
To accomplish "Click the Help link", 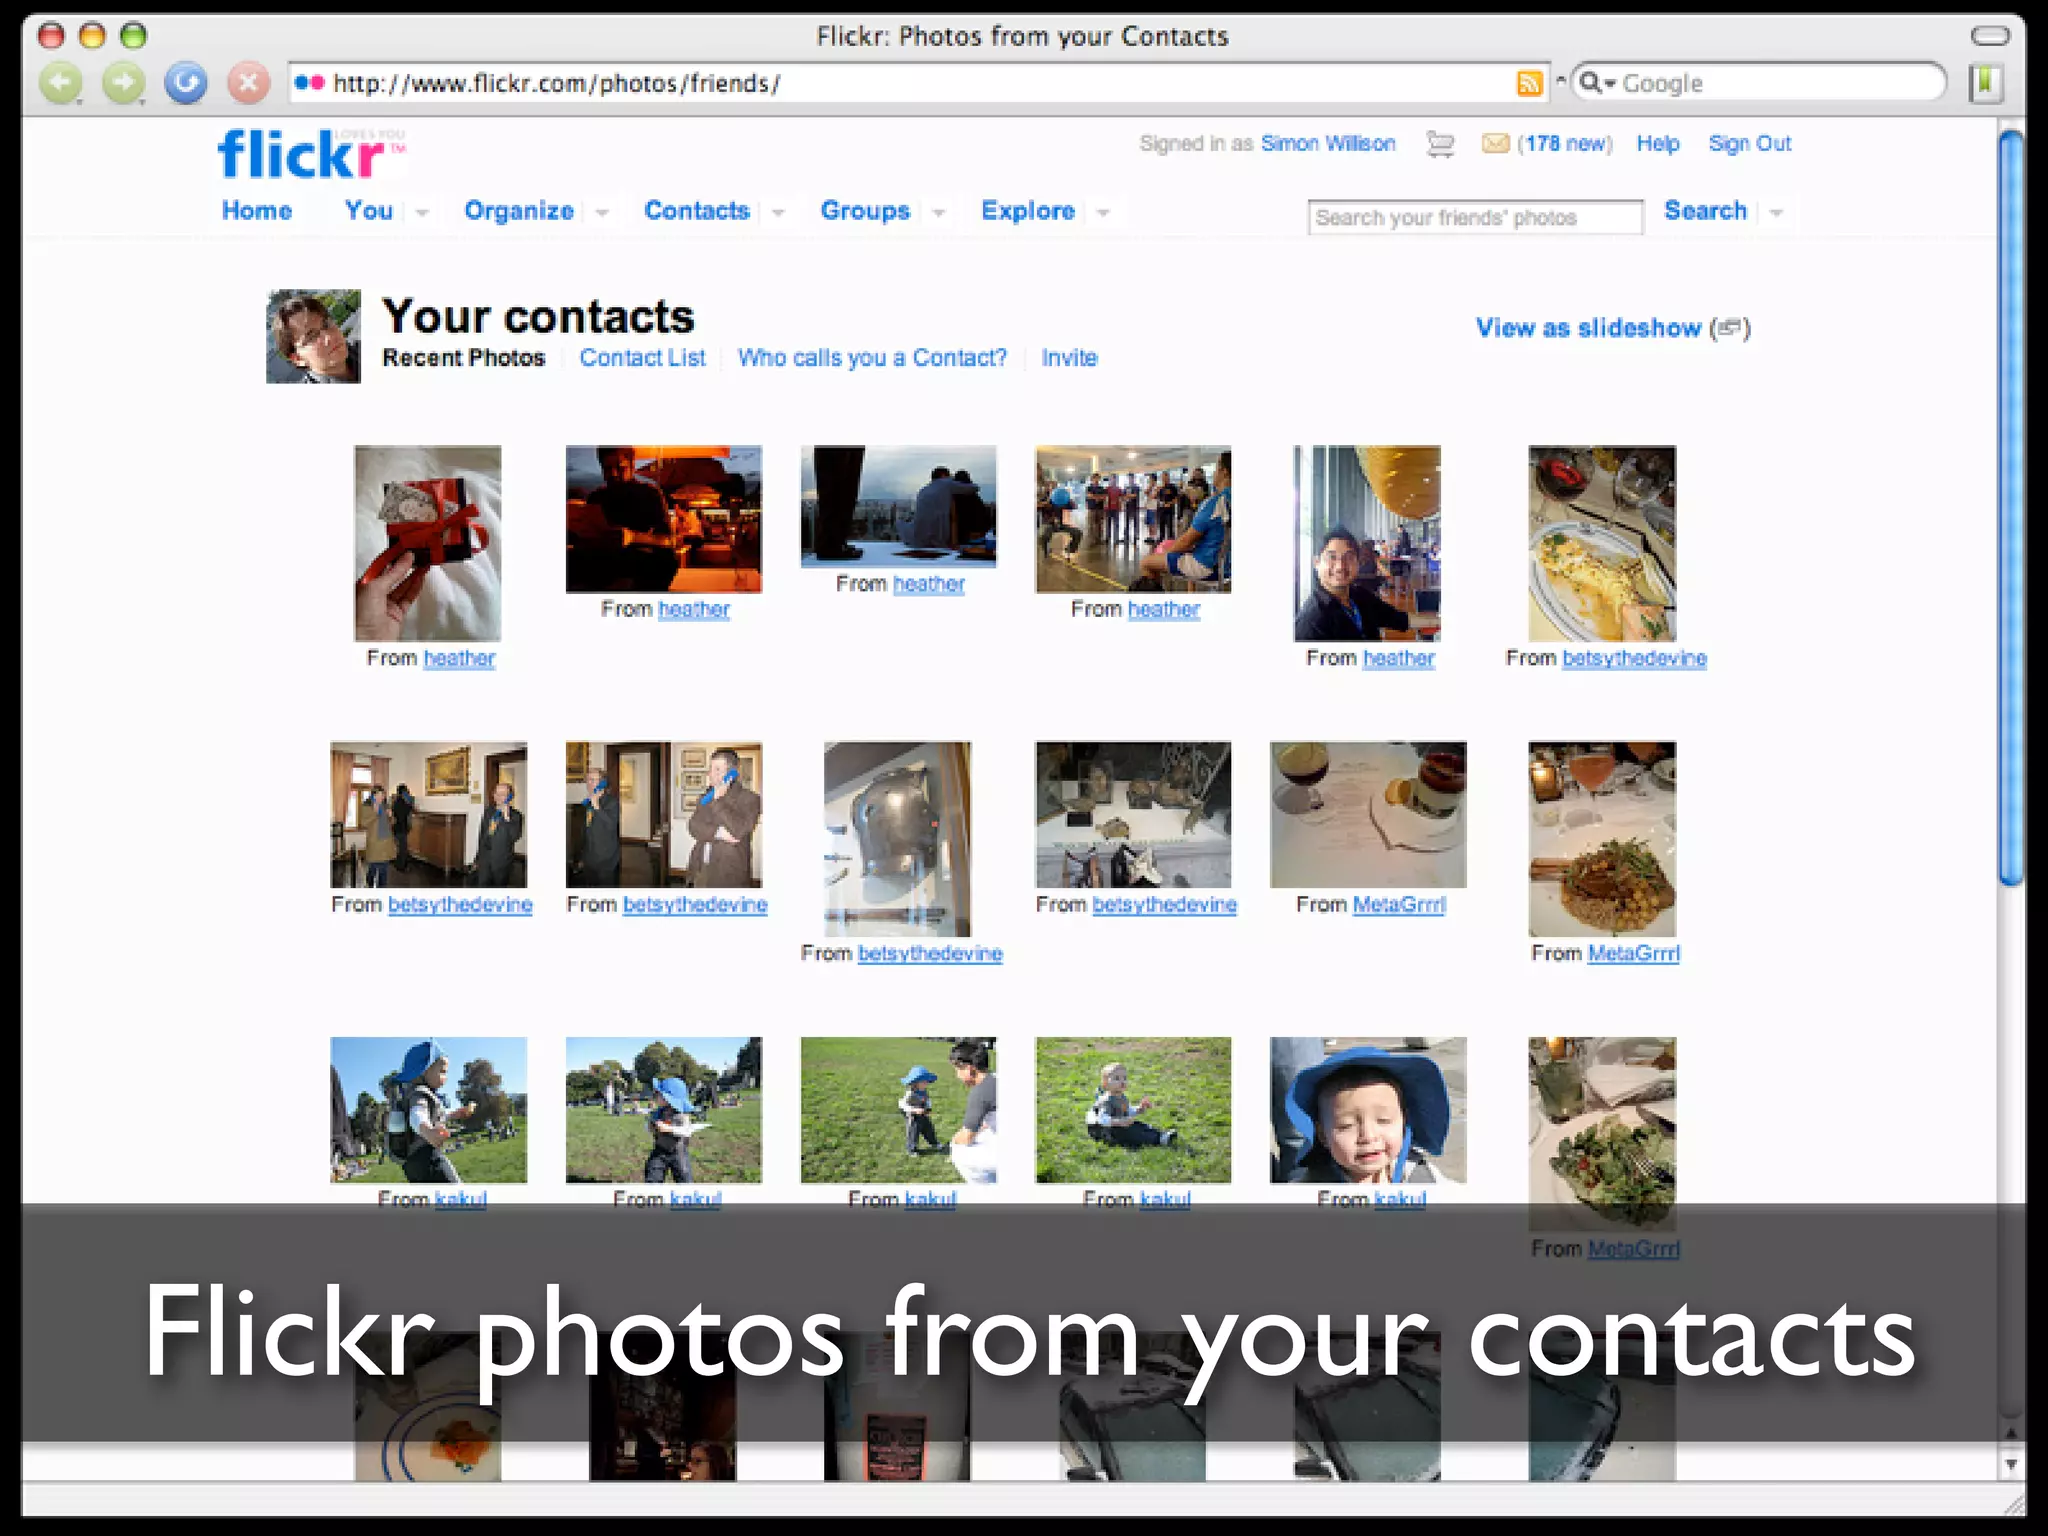I will [1658, 144].
